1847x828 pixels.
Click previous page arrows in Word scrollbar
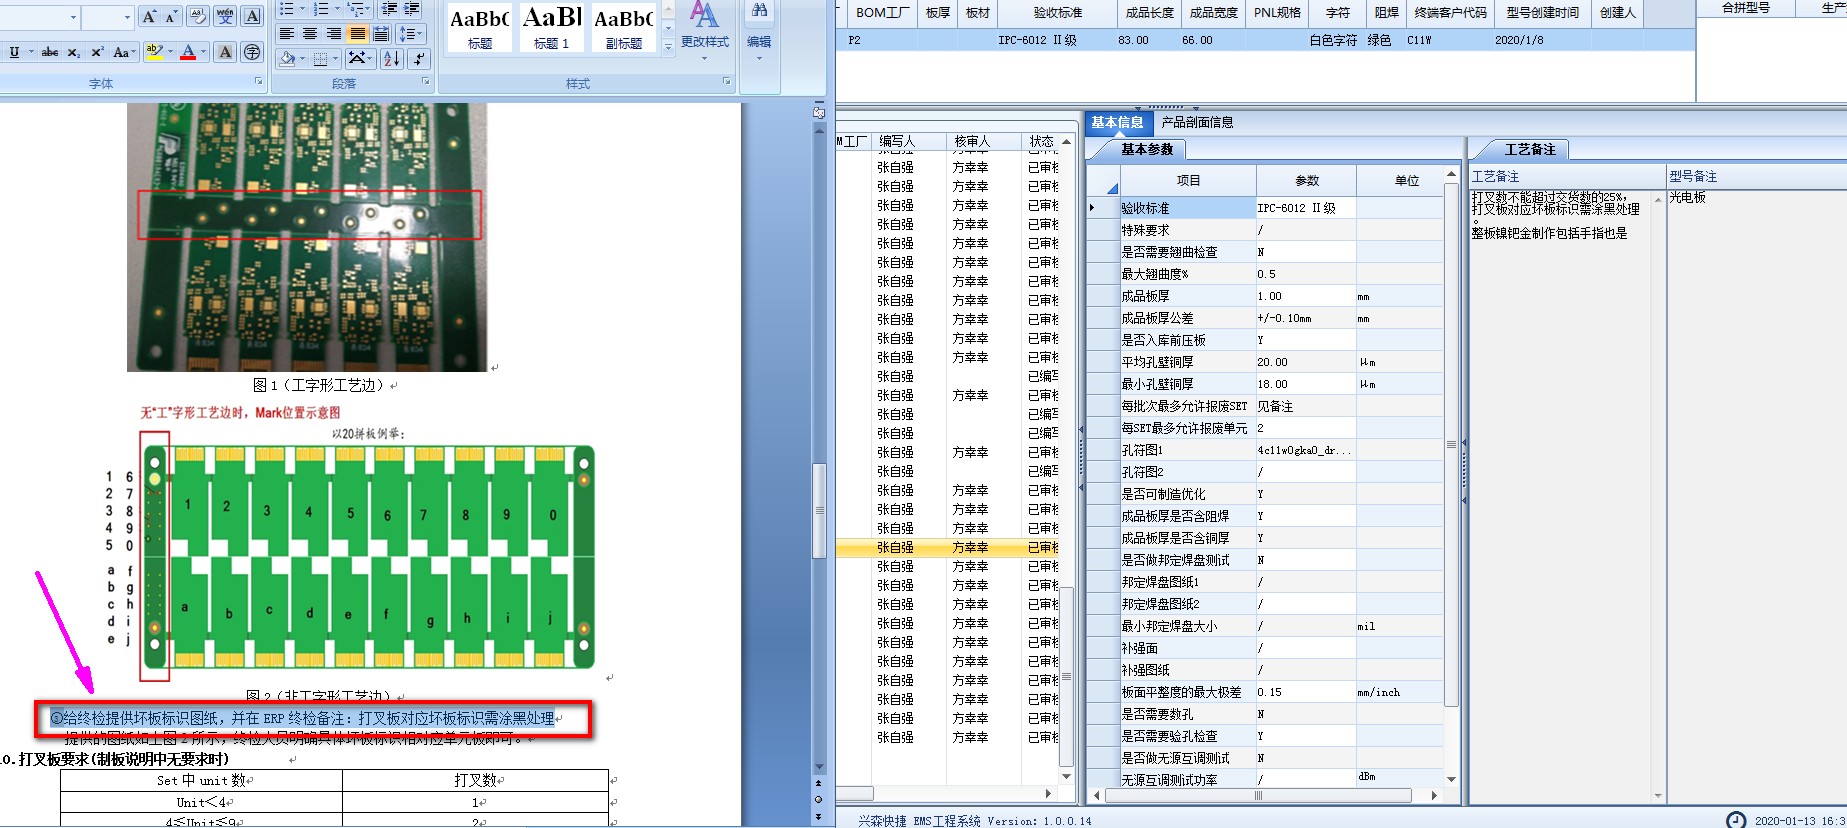(x=819, y=783)
